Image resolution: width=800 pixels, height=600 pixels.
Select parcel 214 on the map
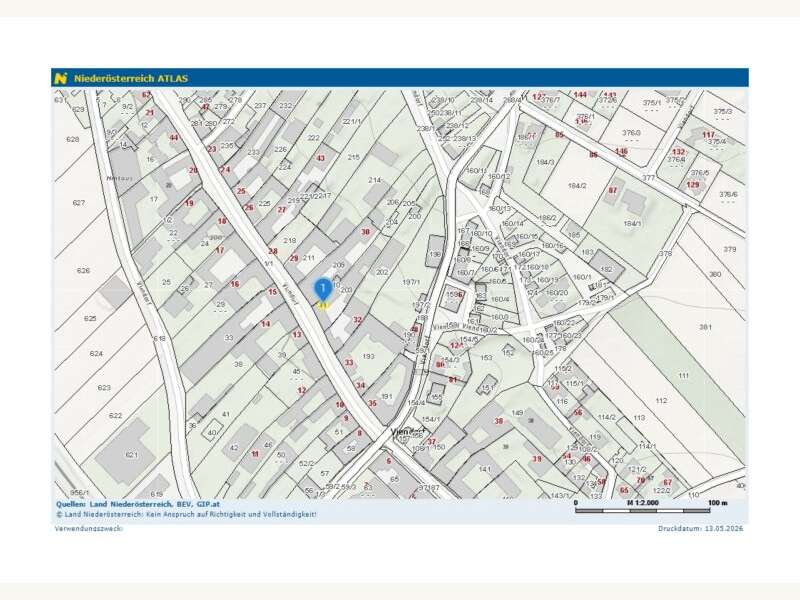374,180
